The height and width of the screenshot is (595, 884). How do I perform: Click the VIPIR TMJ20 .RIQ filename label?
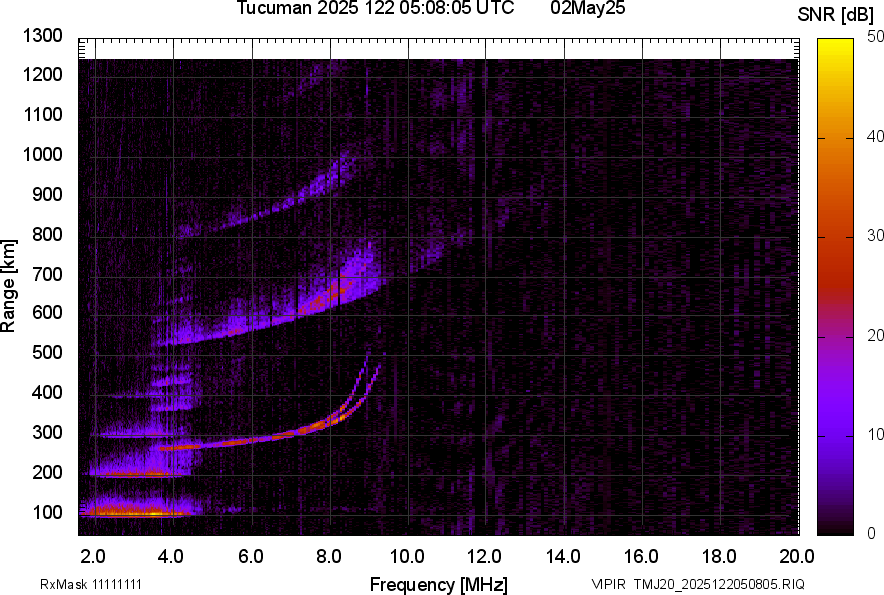698,584
